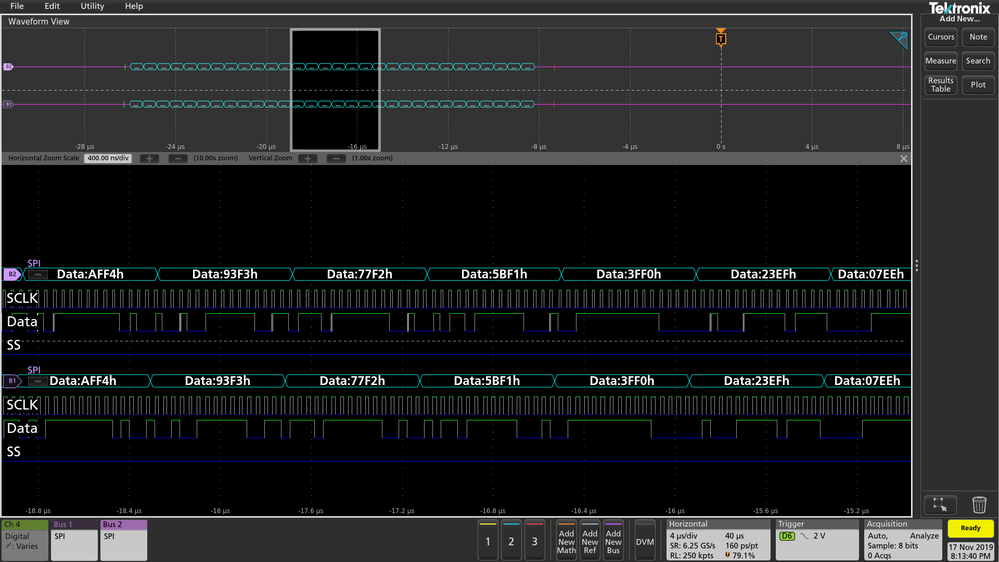This screenshot has height=562, width=999.
Task: Decrease vertical zoom with minus button
Action: tap(336, 158)
